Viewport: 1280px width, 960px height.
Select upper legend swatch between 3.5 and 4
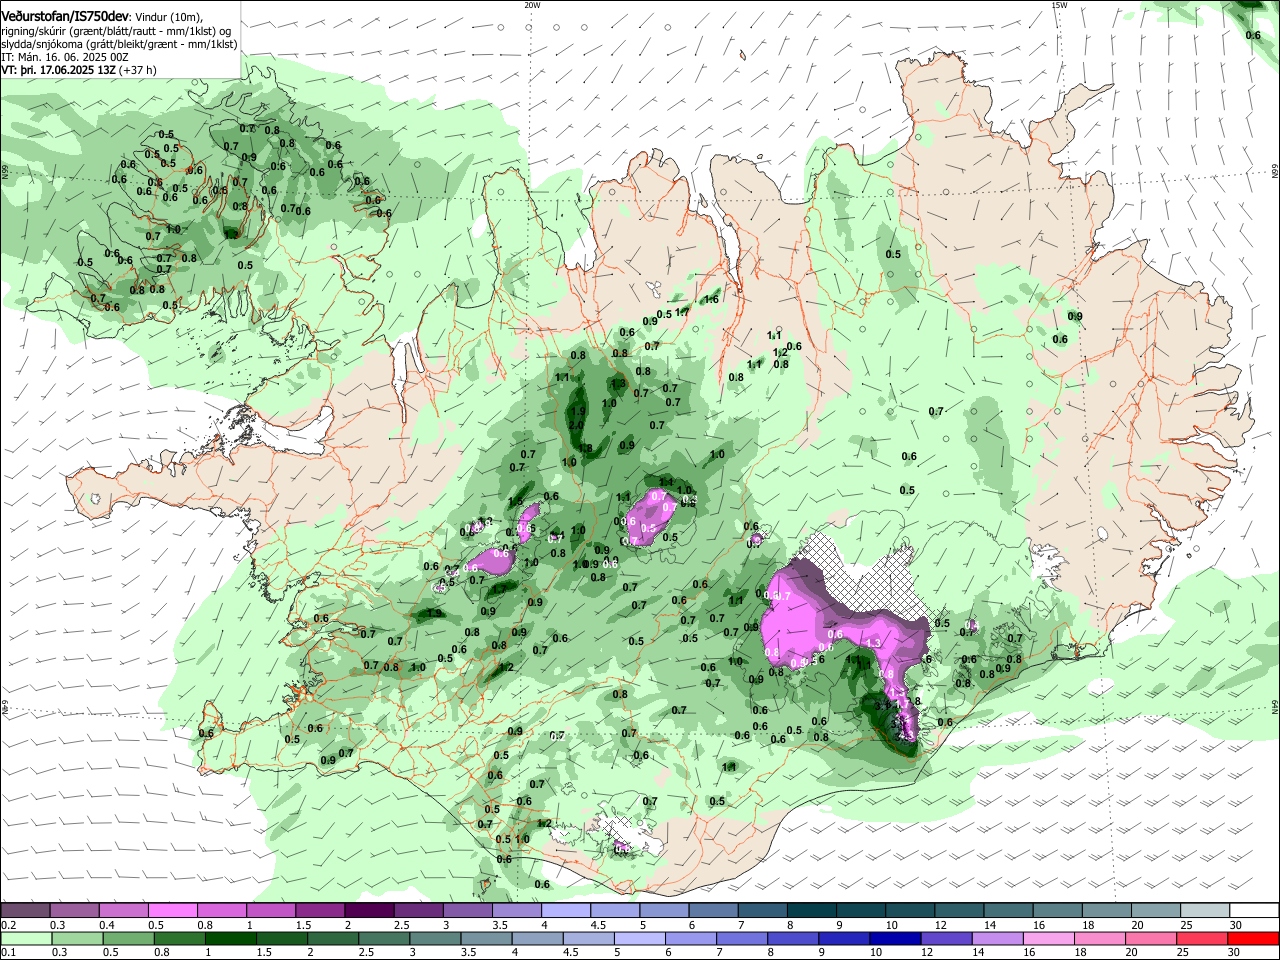coord(516,910)
